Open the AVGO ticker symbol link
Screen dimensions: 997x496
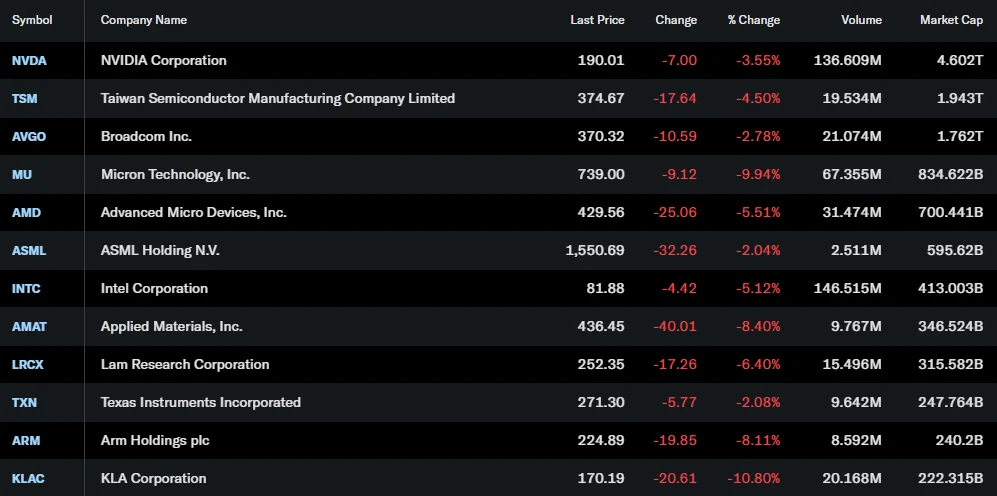[x=29, y=137]
